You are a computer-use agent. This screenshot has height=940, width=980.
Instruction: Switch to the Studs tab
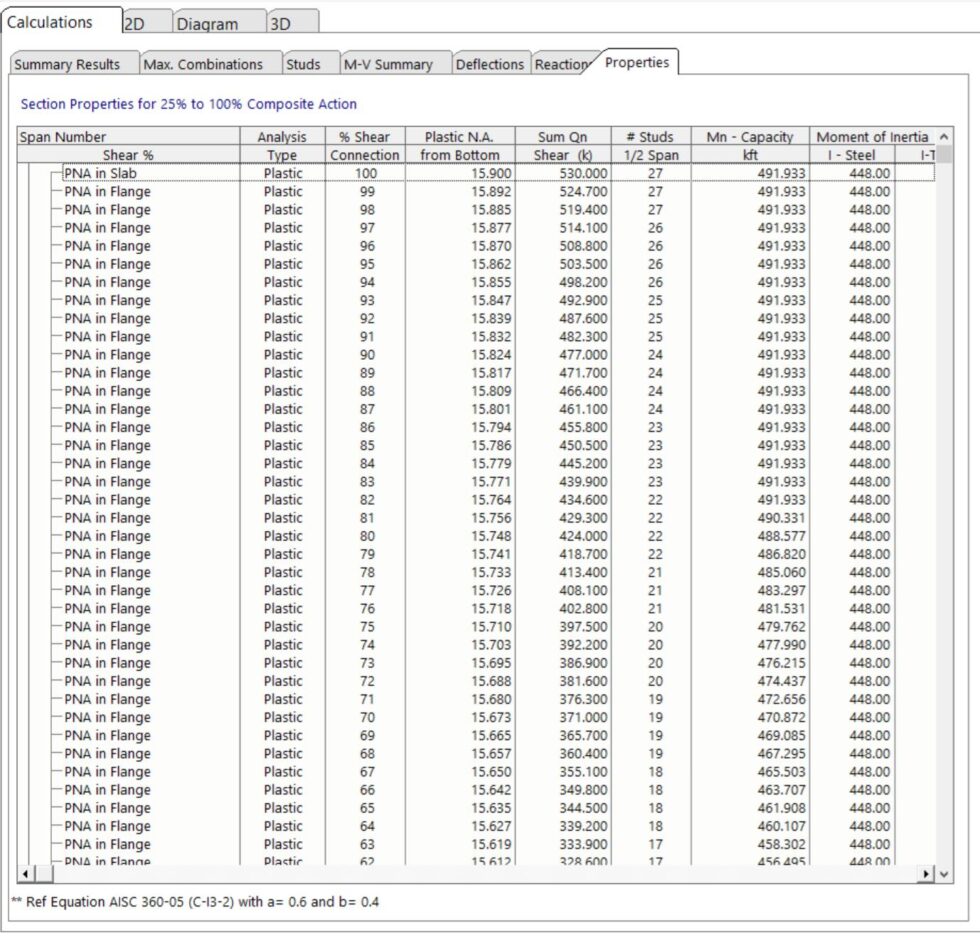point(303,64)
